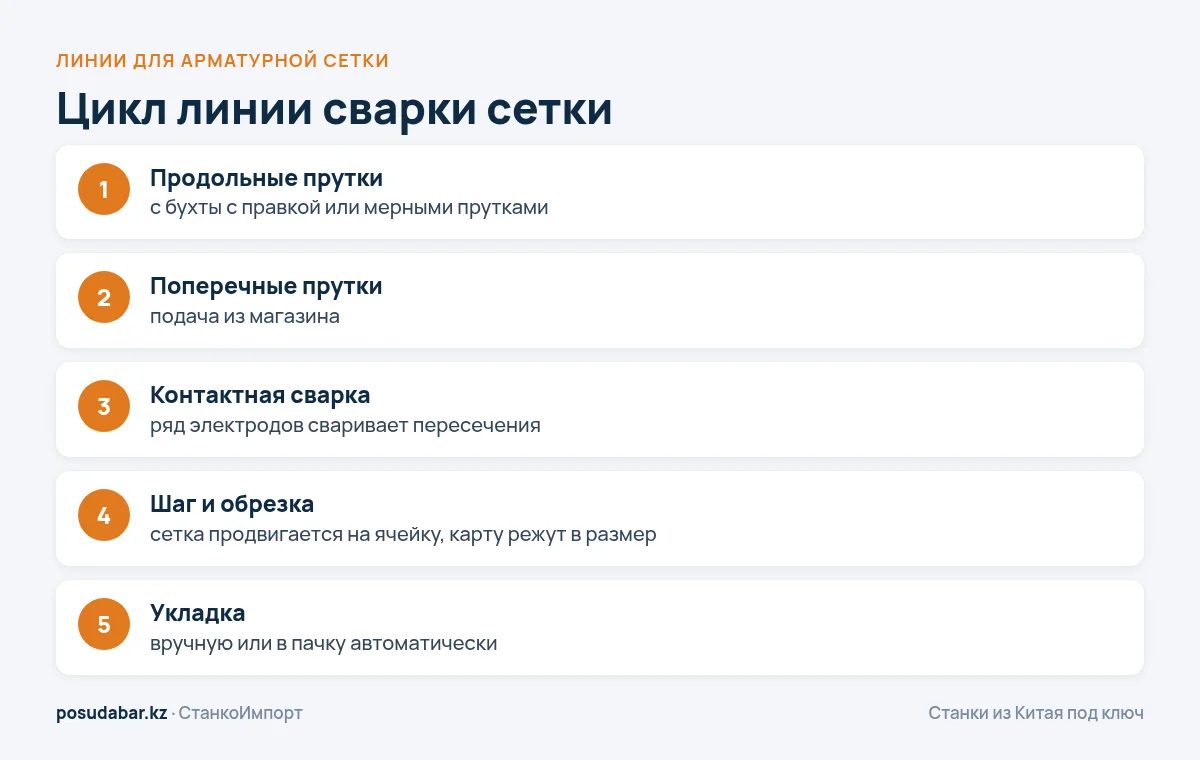The width and height of the screenshot is (1200, 760).
Task: Open the posudabar.kz footer link
Action: 112,713
